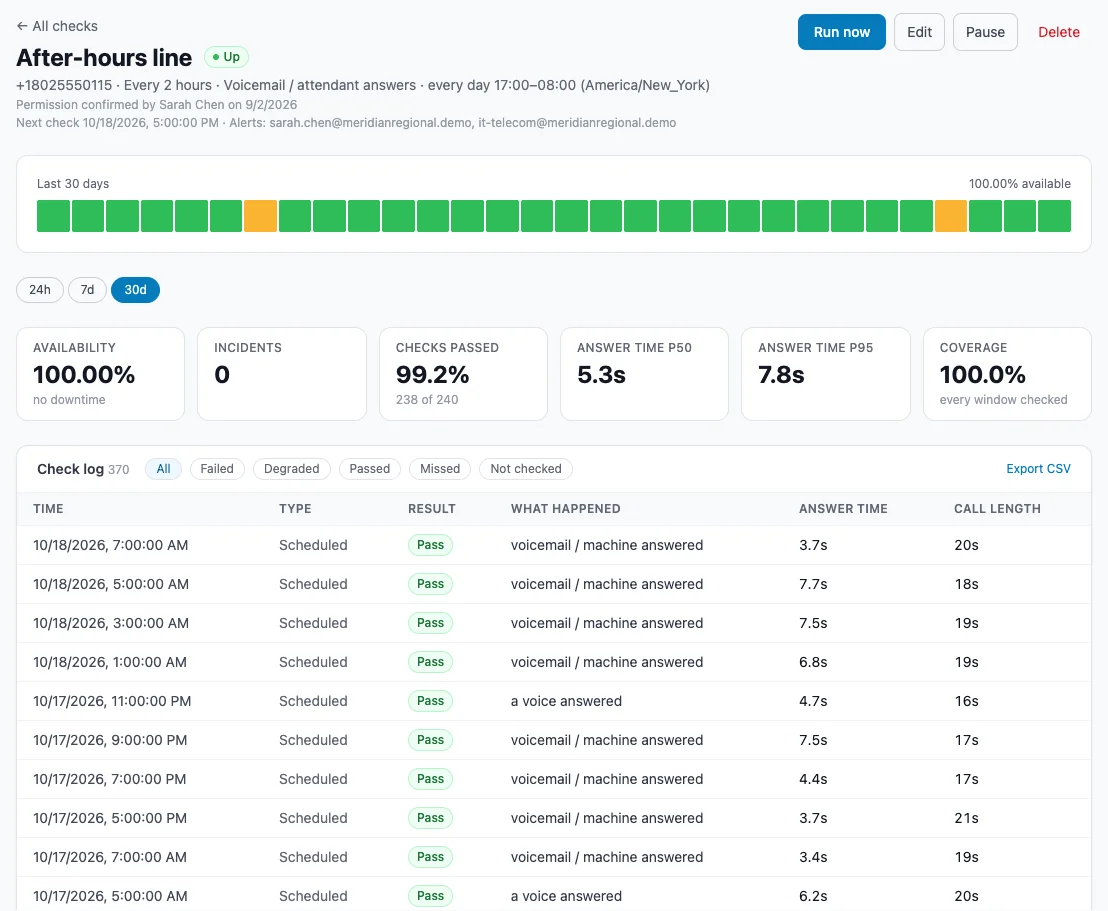This screenshot has width=1108, height=911.
Task: Open the Answer Time P50 card
Action: coord(644,374)
